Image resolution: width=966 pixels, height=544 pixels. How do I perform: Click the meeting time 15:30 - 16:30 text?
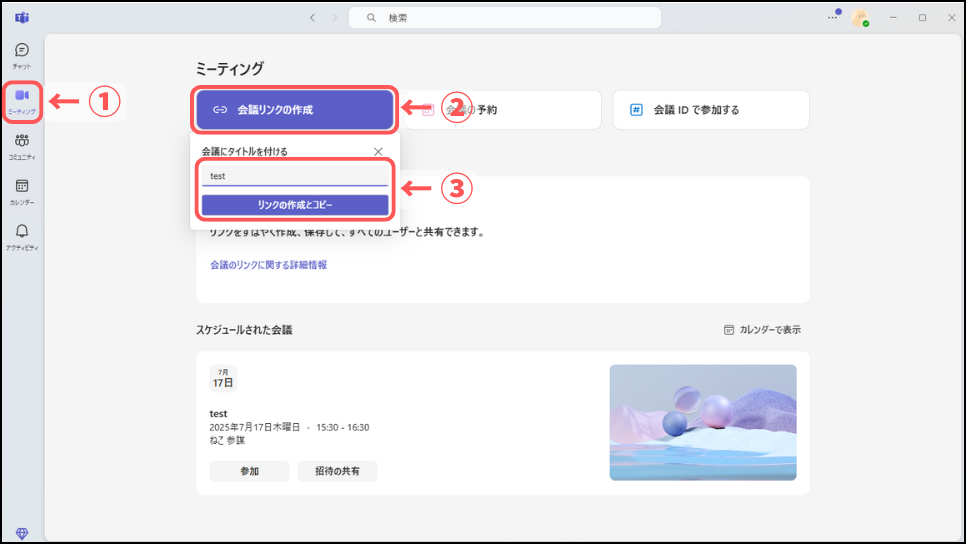[343, 428]
